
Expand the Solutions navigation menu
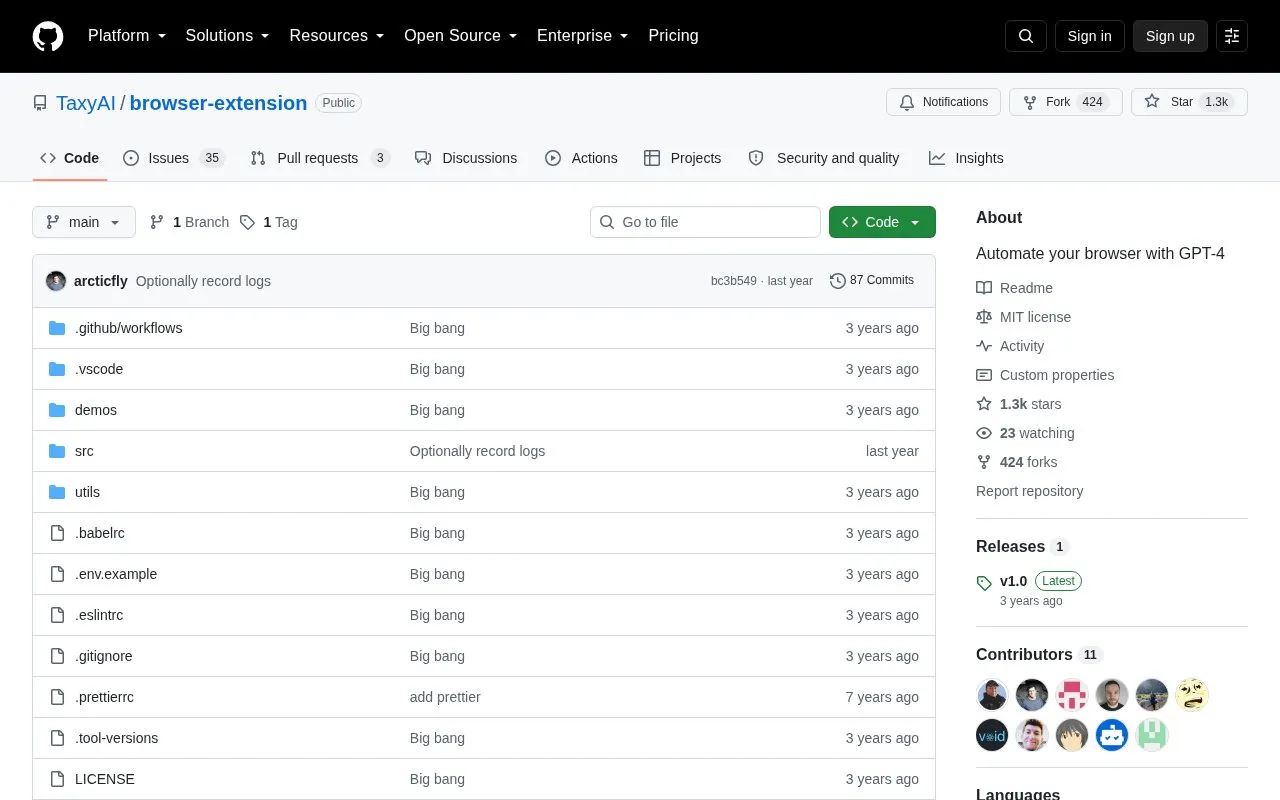pos(228,36)
